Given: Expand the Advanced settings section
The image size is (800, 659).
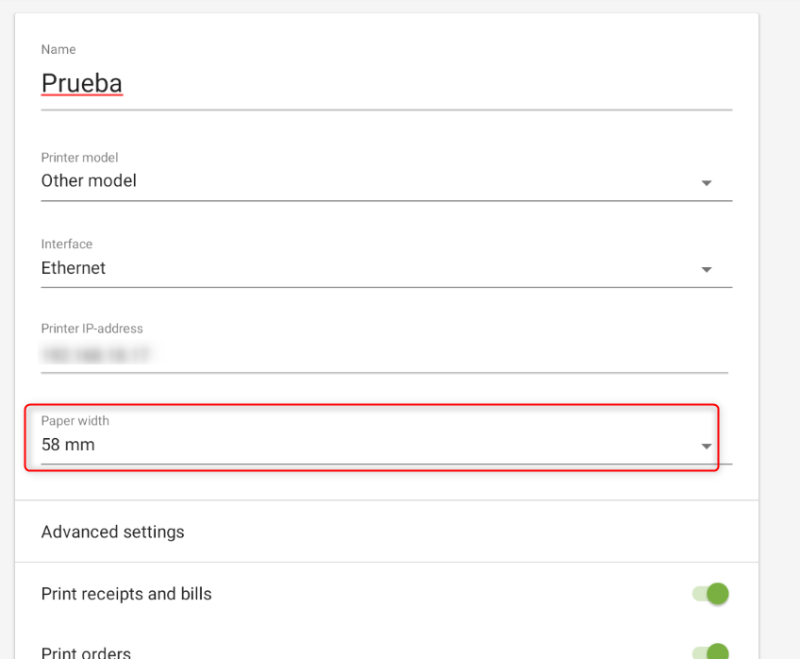Looking at the screenshot, I should 113,532.
